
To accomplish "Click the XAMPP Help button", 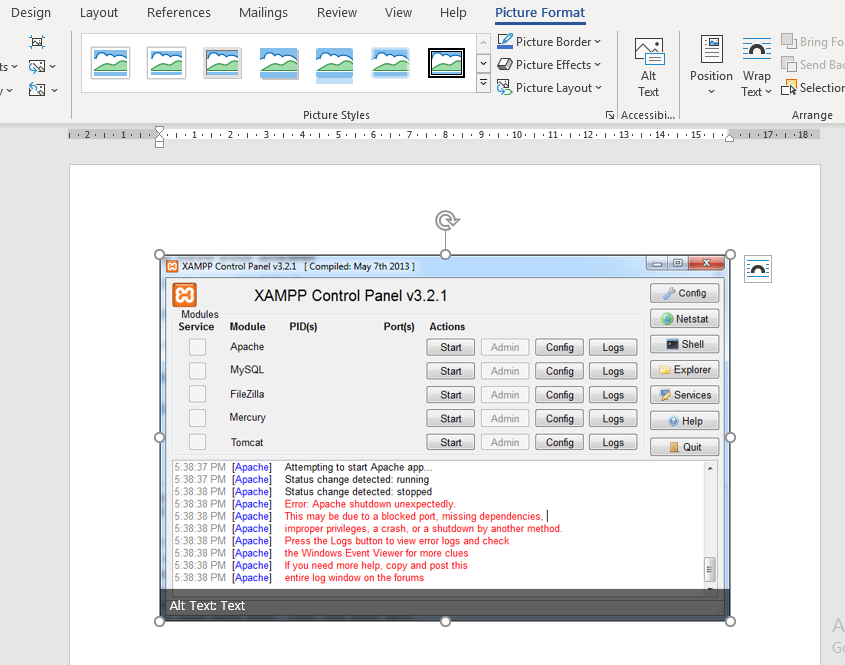I will [684, 421].
